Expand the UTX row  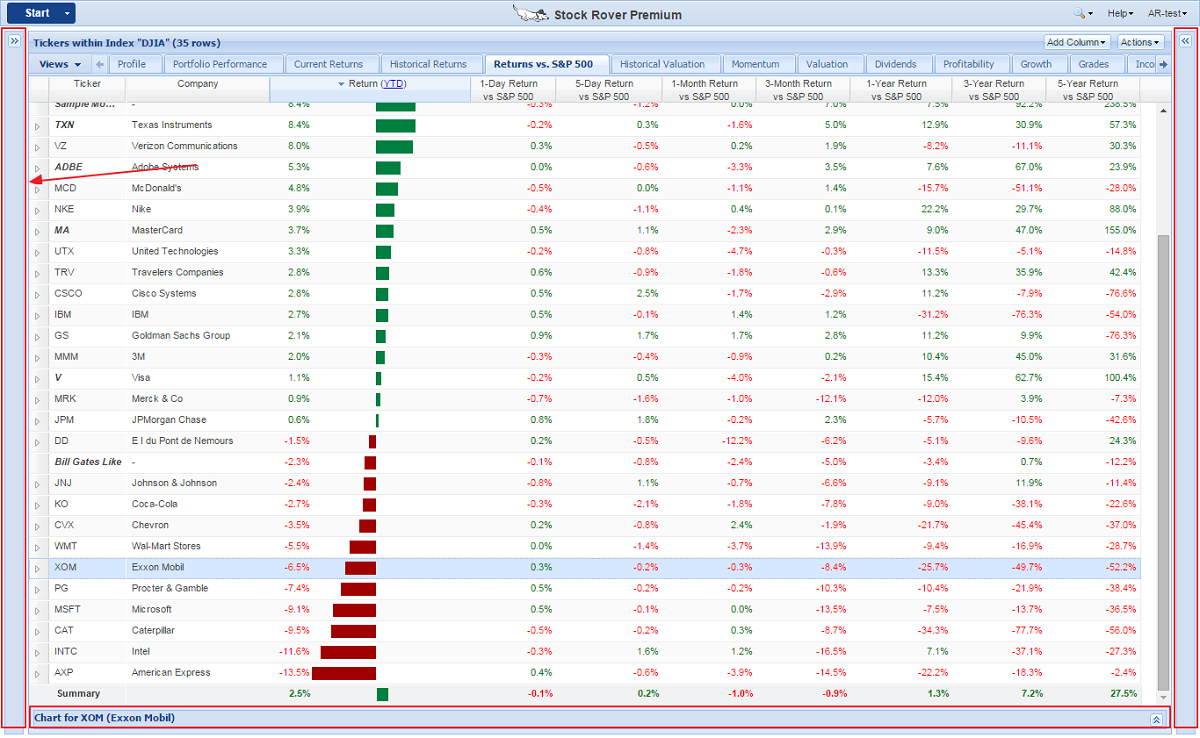click(38, 252)
